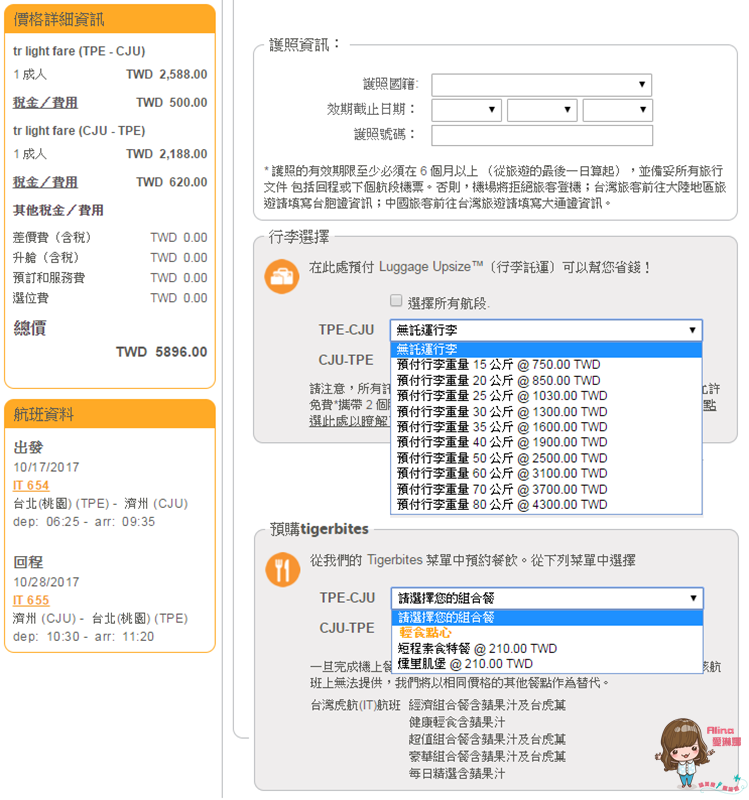Image resolution: width=749 pixels, height=800 pixels.
Task: Select 35 公斤 @ 1600.00 TWD luggage option
Action: [x=546, y=427]
